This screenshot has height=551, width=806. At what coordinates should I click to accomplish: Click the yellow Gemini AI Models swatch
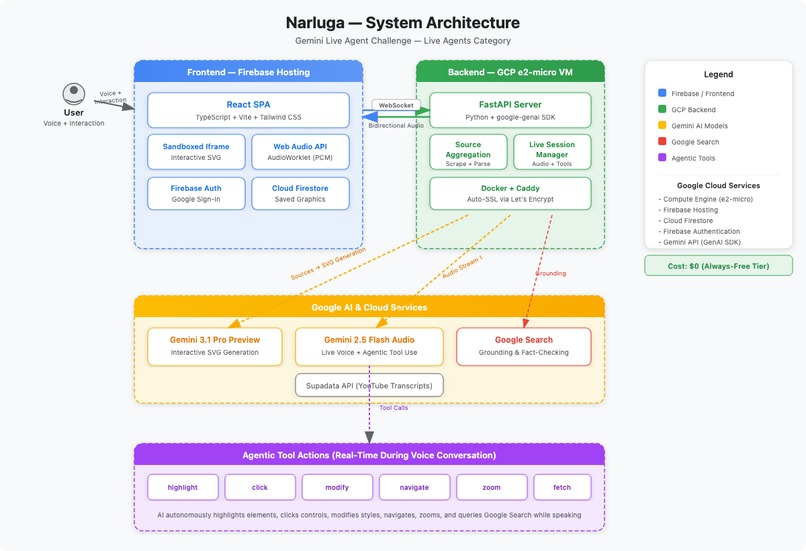(x=662, y=125)
